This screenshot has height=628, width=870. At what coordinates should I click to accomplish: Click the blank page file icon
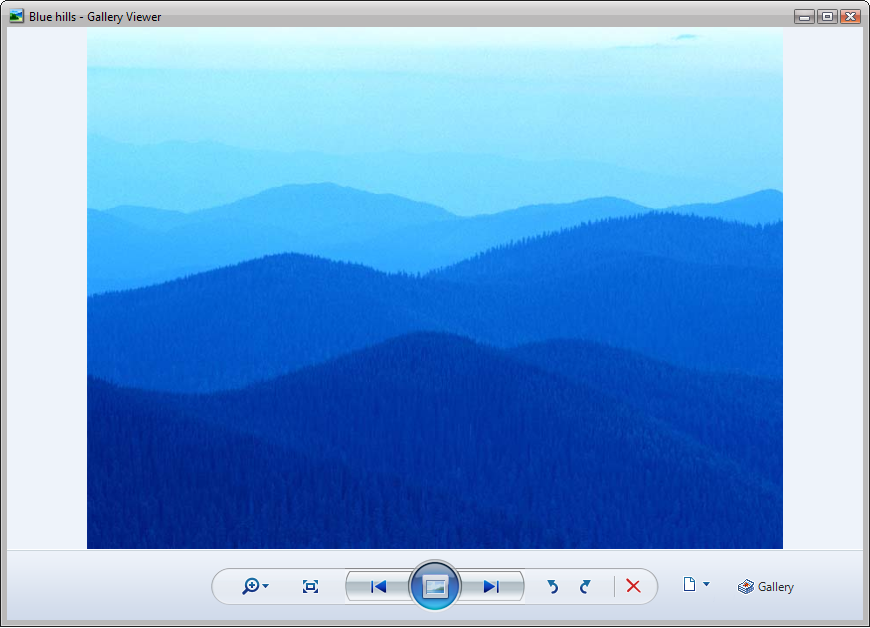[x=689, y=584]
